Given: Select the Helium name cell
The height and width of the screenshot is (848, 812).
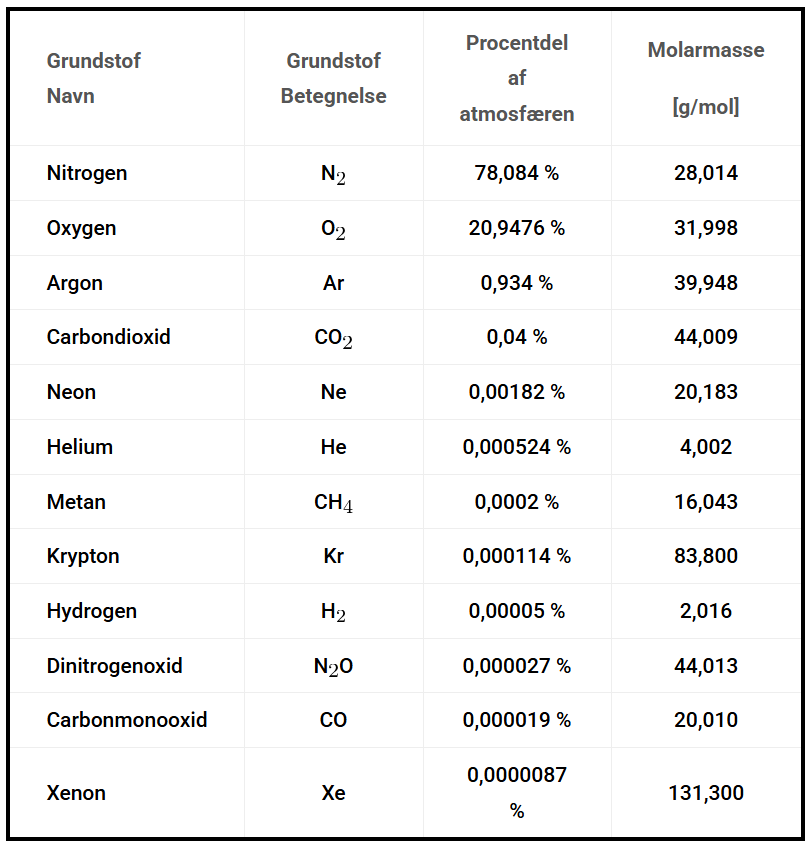Looking at the screenshot, I should (80, 447).
